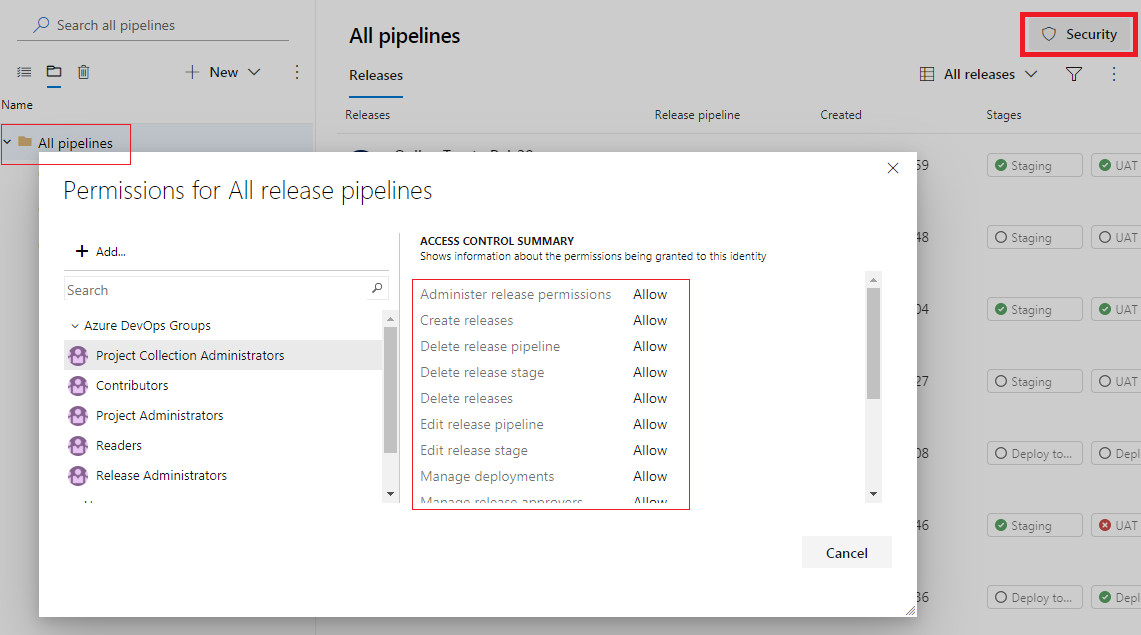
Task: Select the Project Collection Administrators group avatar icon
Action: 78,355
